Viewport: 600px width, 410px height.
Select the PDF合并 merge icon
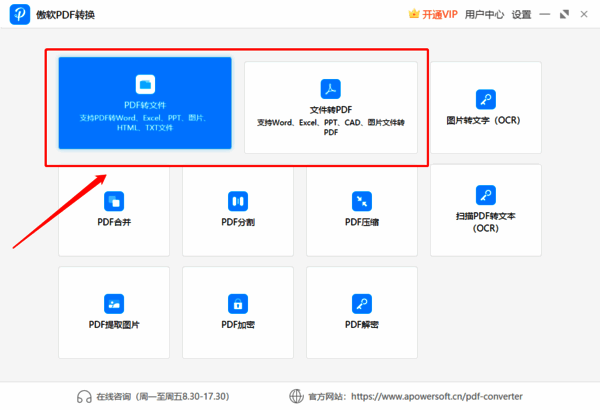(114, 201)
